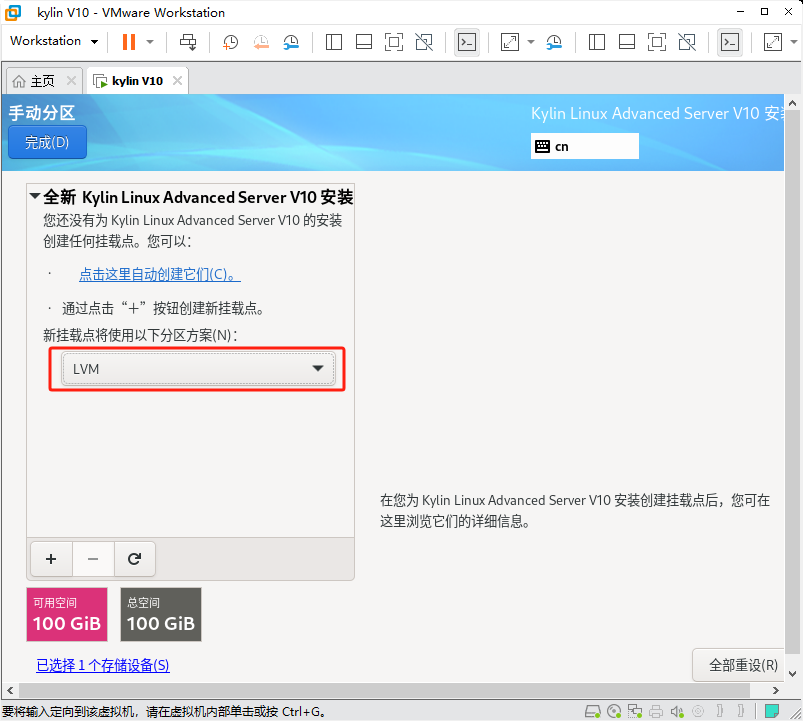Take a snapshot with the clock-plus icon
This screenshot has width=803, height=721.
pyautogui.click(x=230, y=42)
